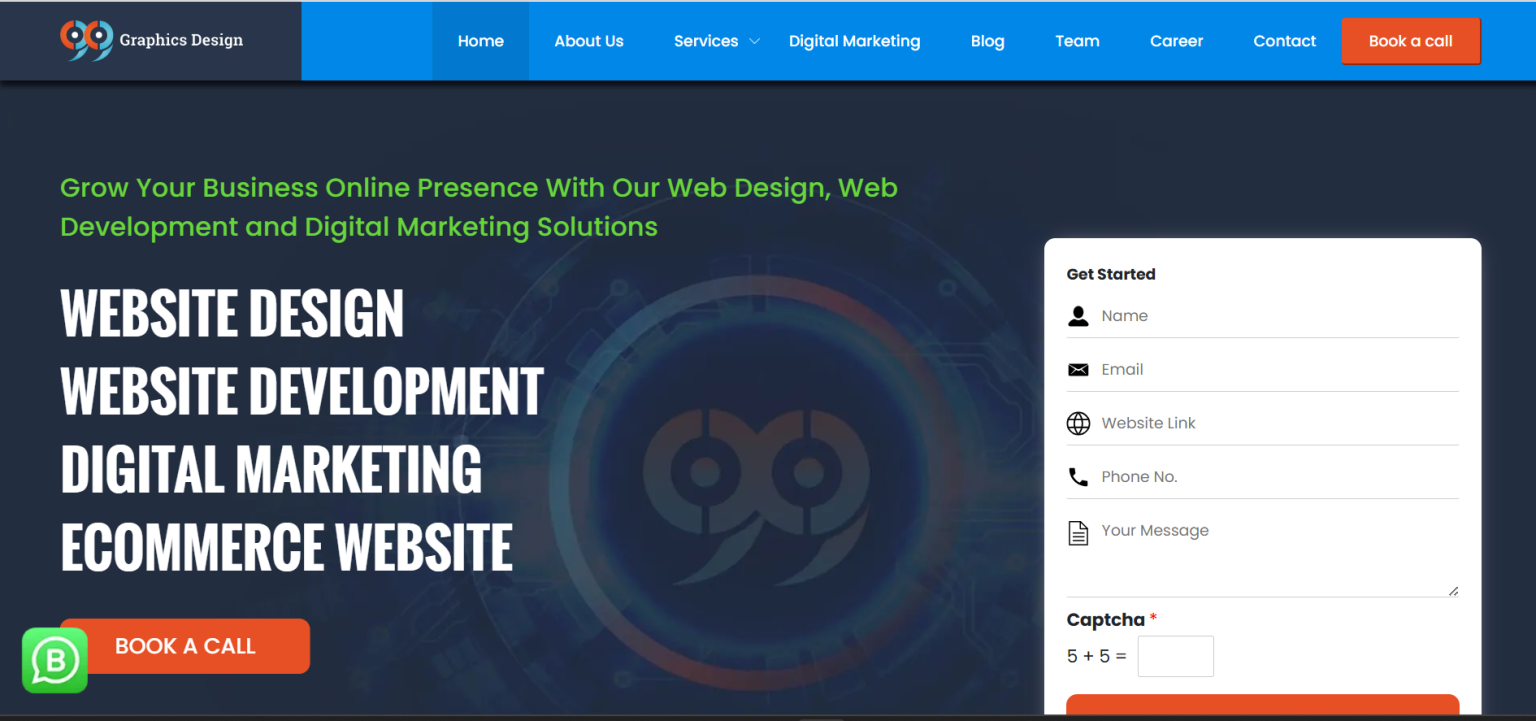Click the envelope icon beside Email field
This screenshot has height=721, width=1536.
1078,369
